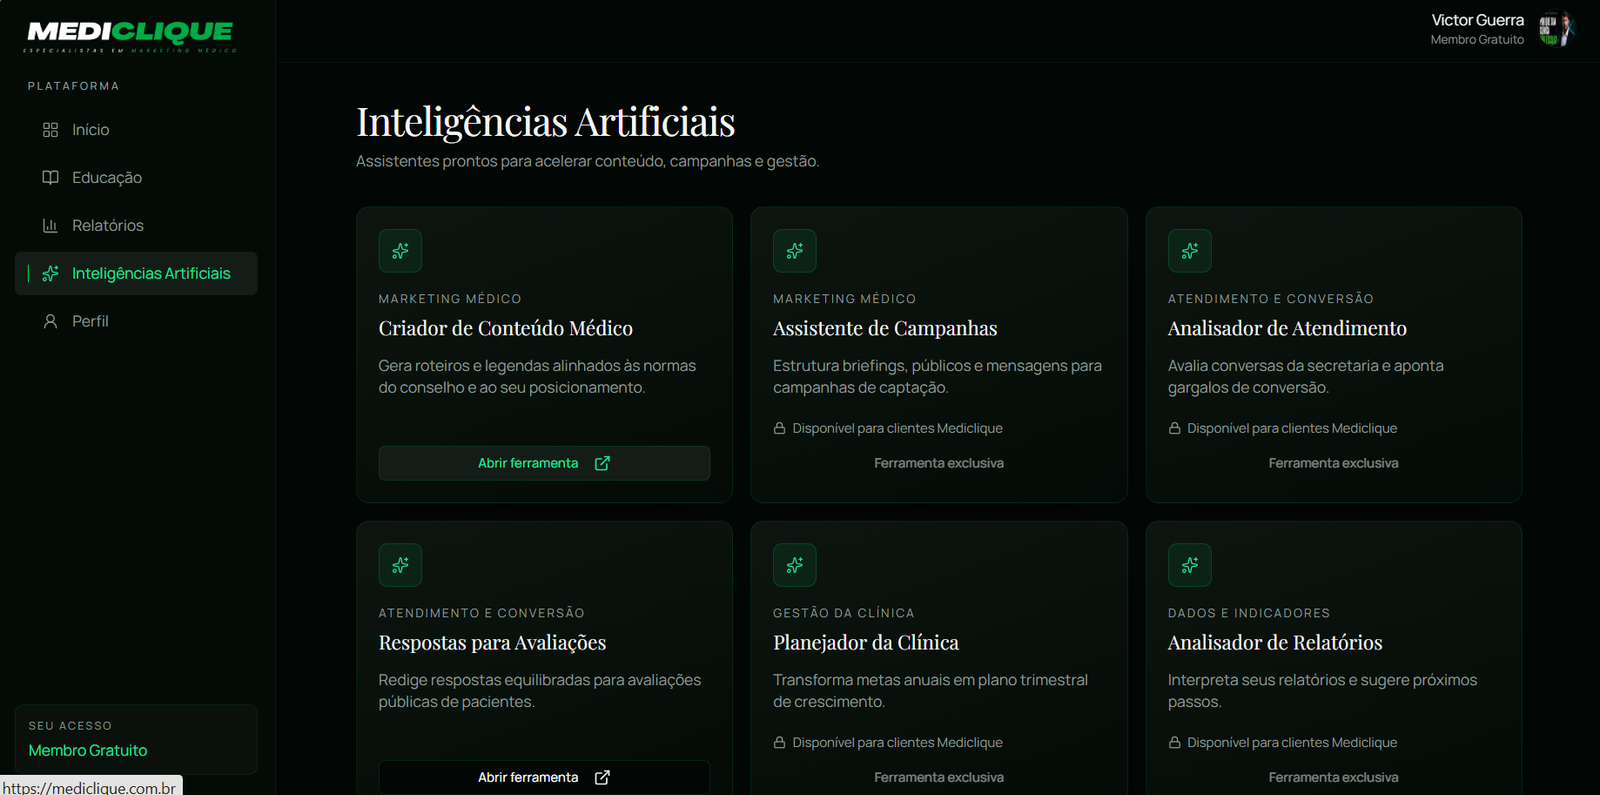Click the Assistente de Campanhas title
Image resolution: width=1600 pixels, height=795 pixels.
point(885,328)
